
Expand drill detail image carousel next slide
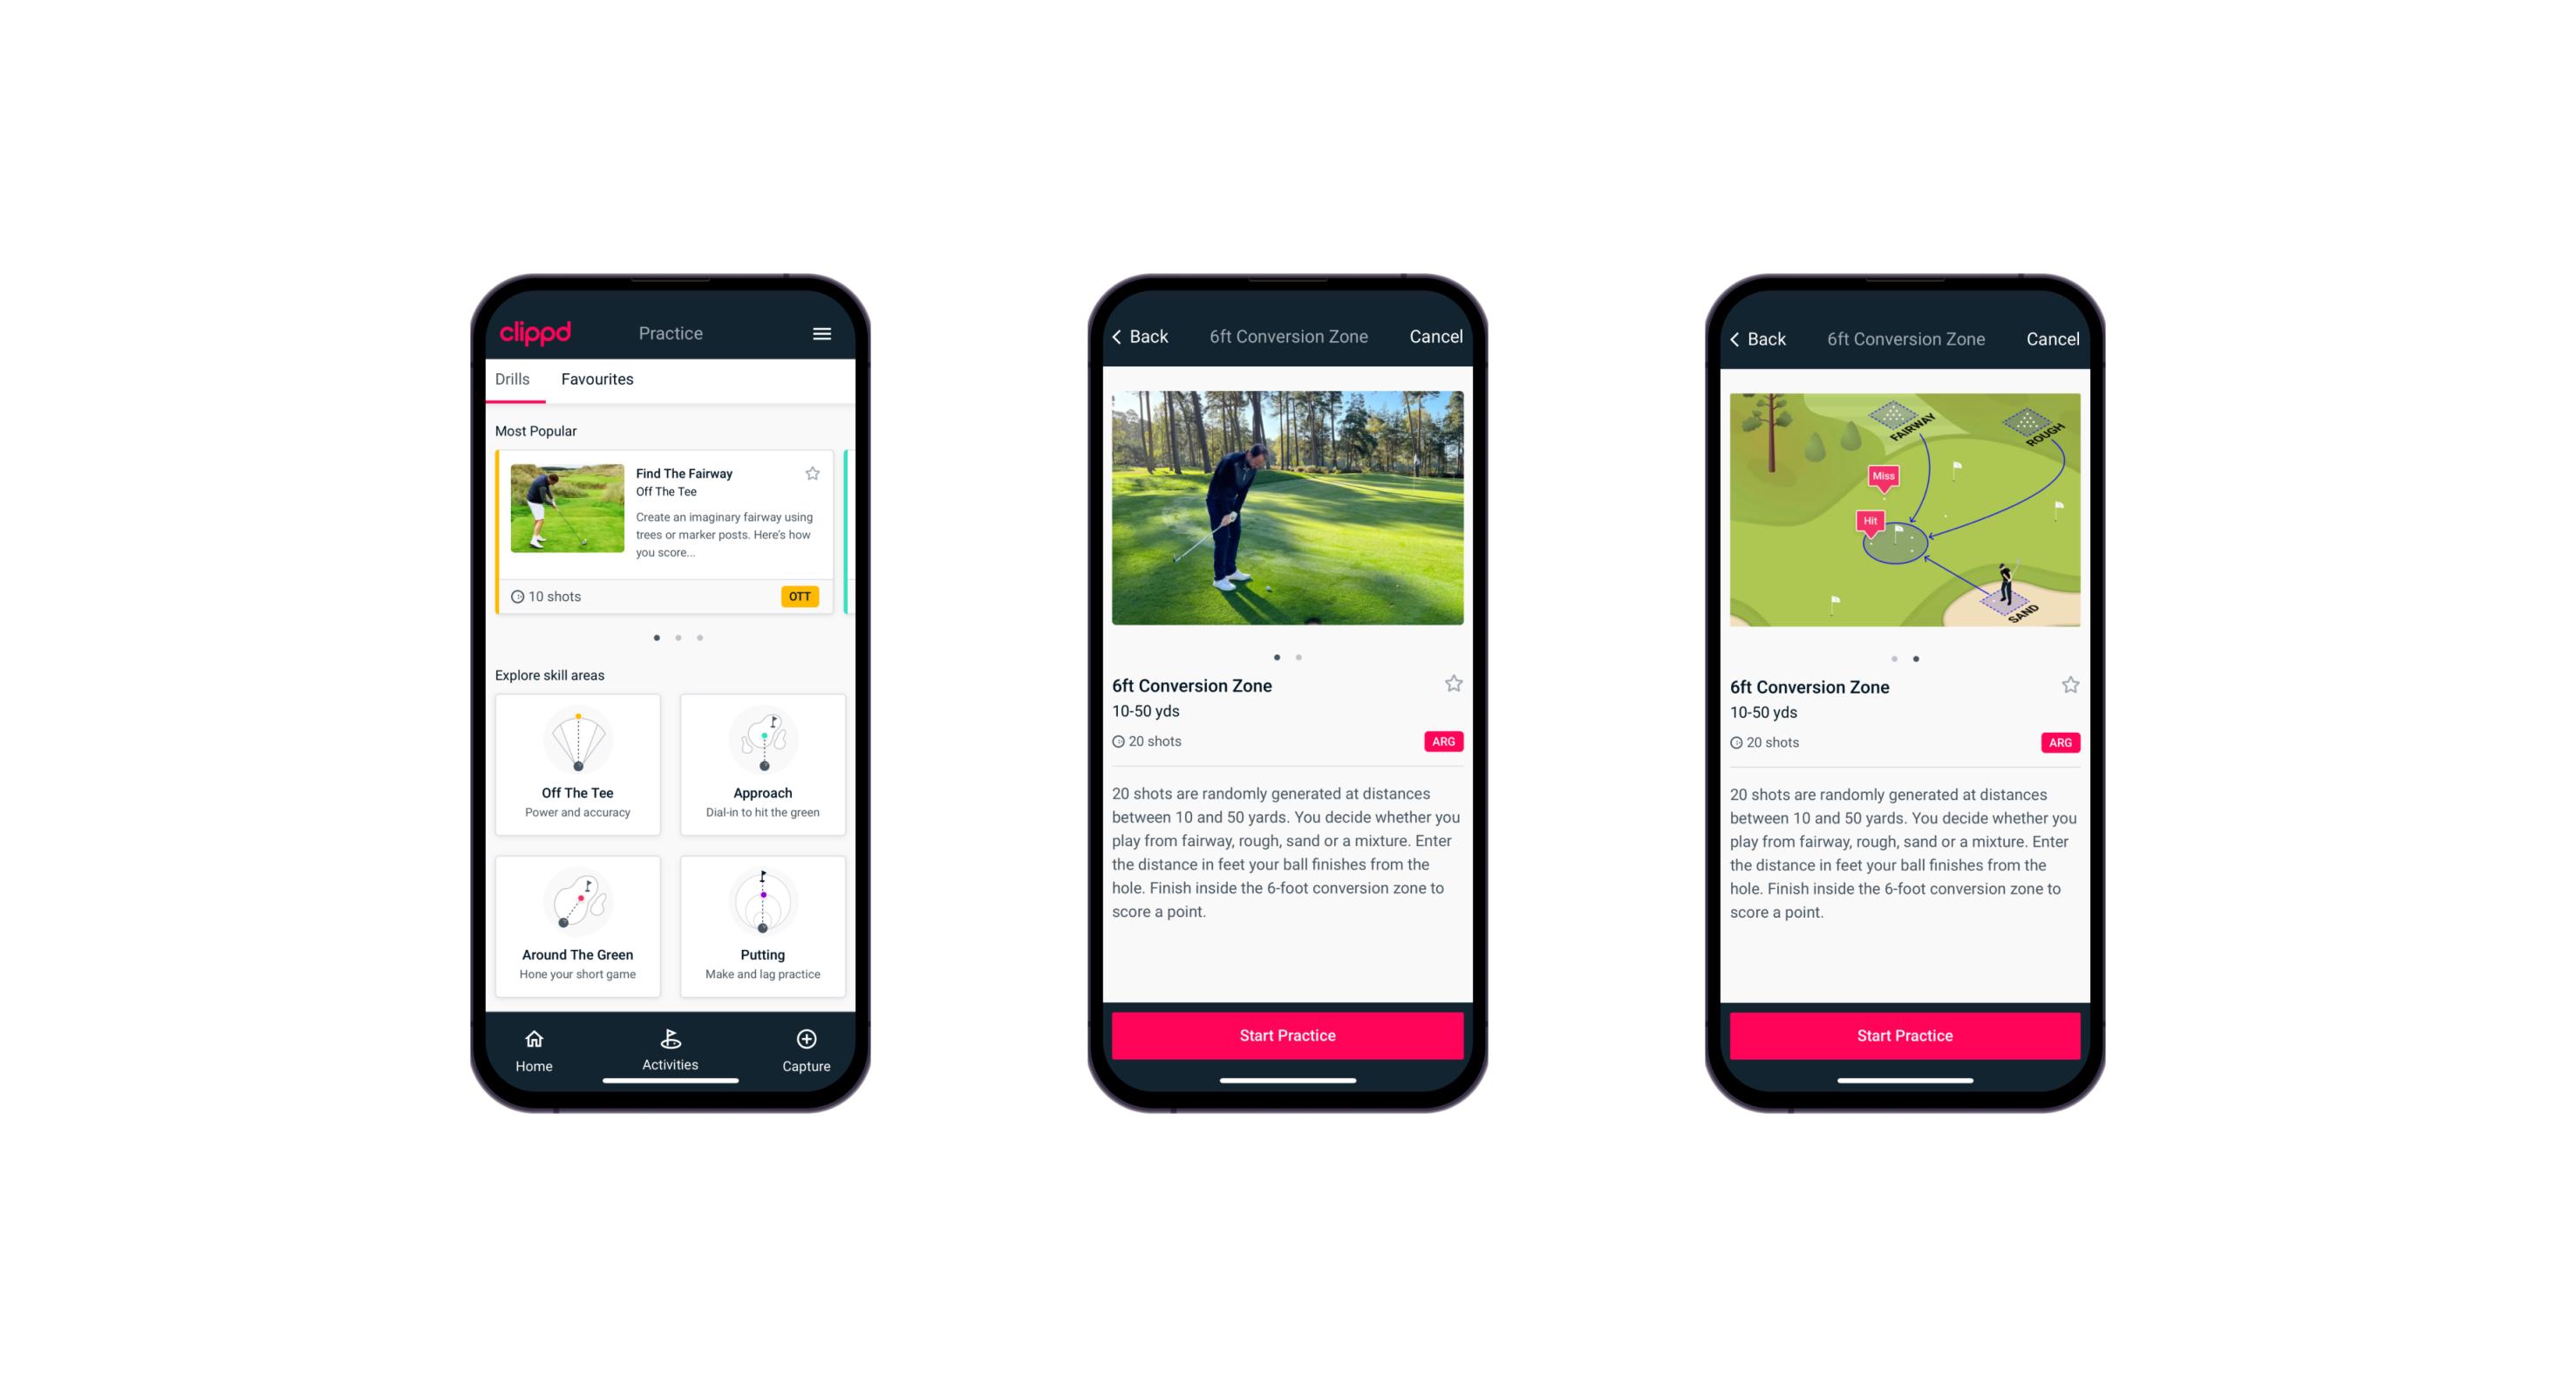[x=1303, y=658]
